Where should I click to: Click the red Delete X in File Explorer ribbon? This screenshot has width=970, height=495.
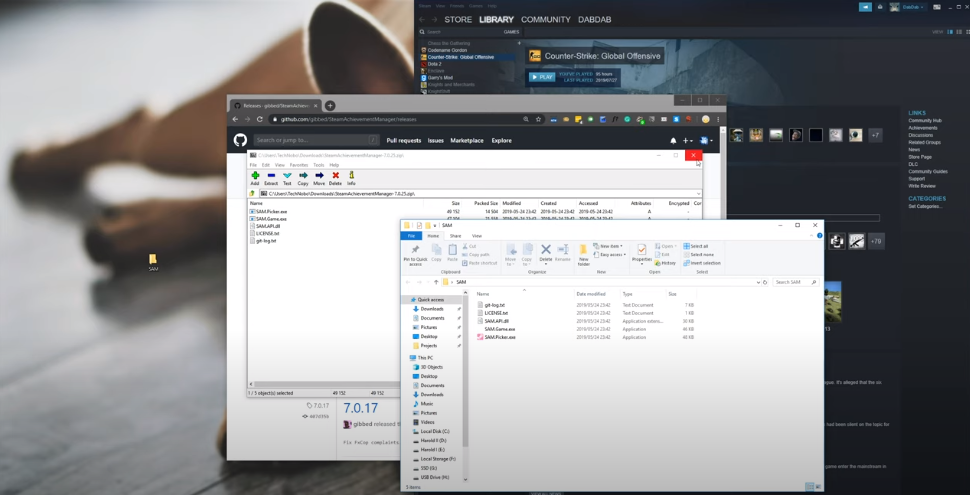pos(545,250)
